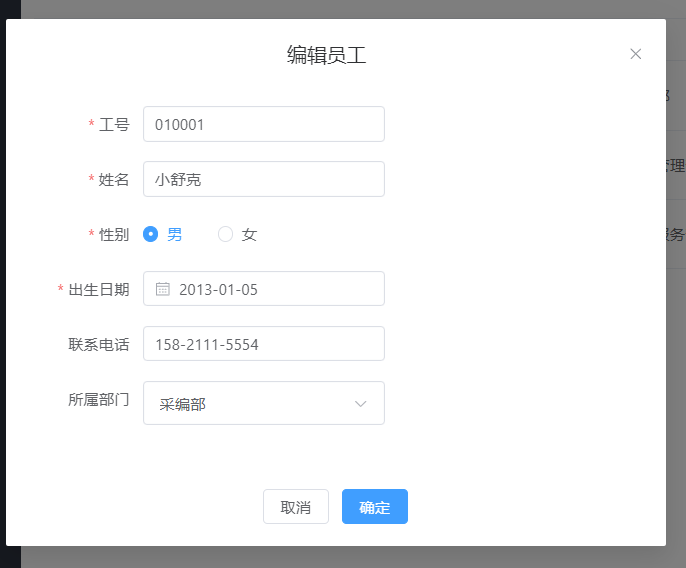Click the 联系电话 field with 158-2111-5554

pyautogui.click(x=264, y=344)
